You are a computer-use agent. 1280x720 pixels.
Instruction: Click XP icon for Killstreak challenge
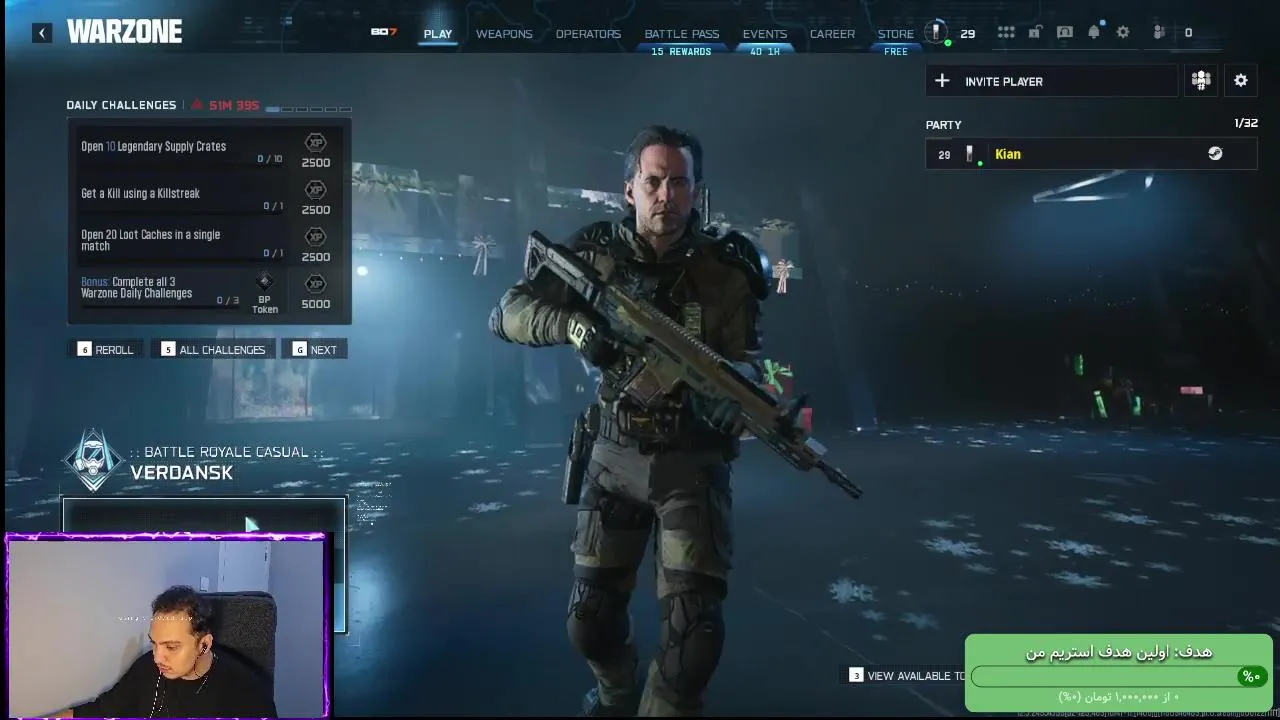315,190
